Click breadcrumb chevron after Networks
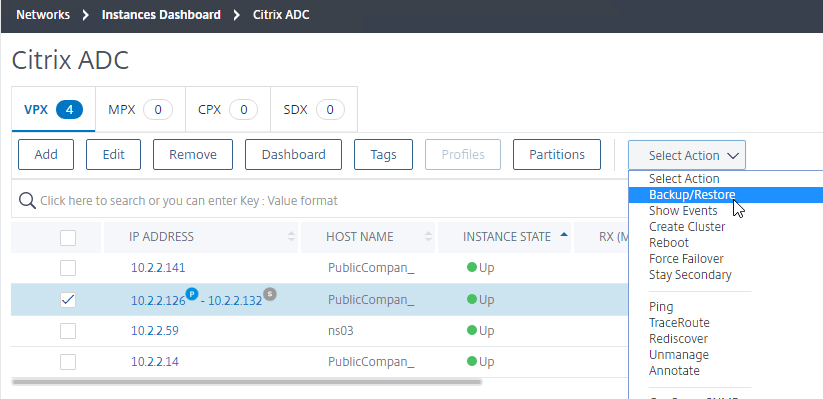This screenshot has height=399, width=823. (x=86, y=15)
